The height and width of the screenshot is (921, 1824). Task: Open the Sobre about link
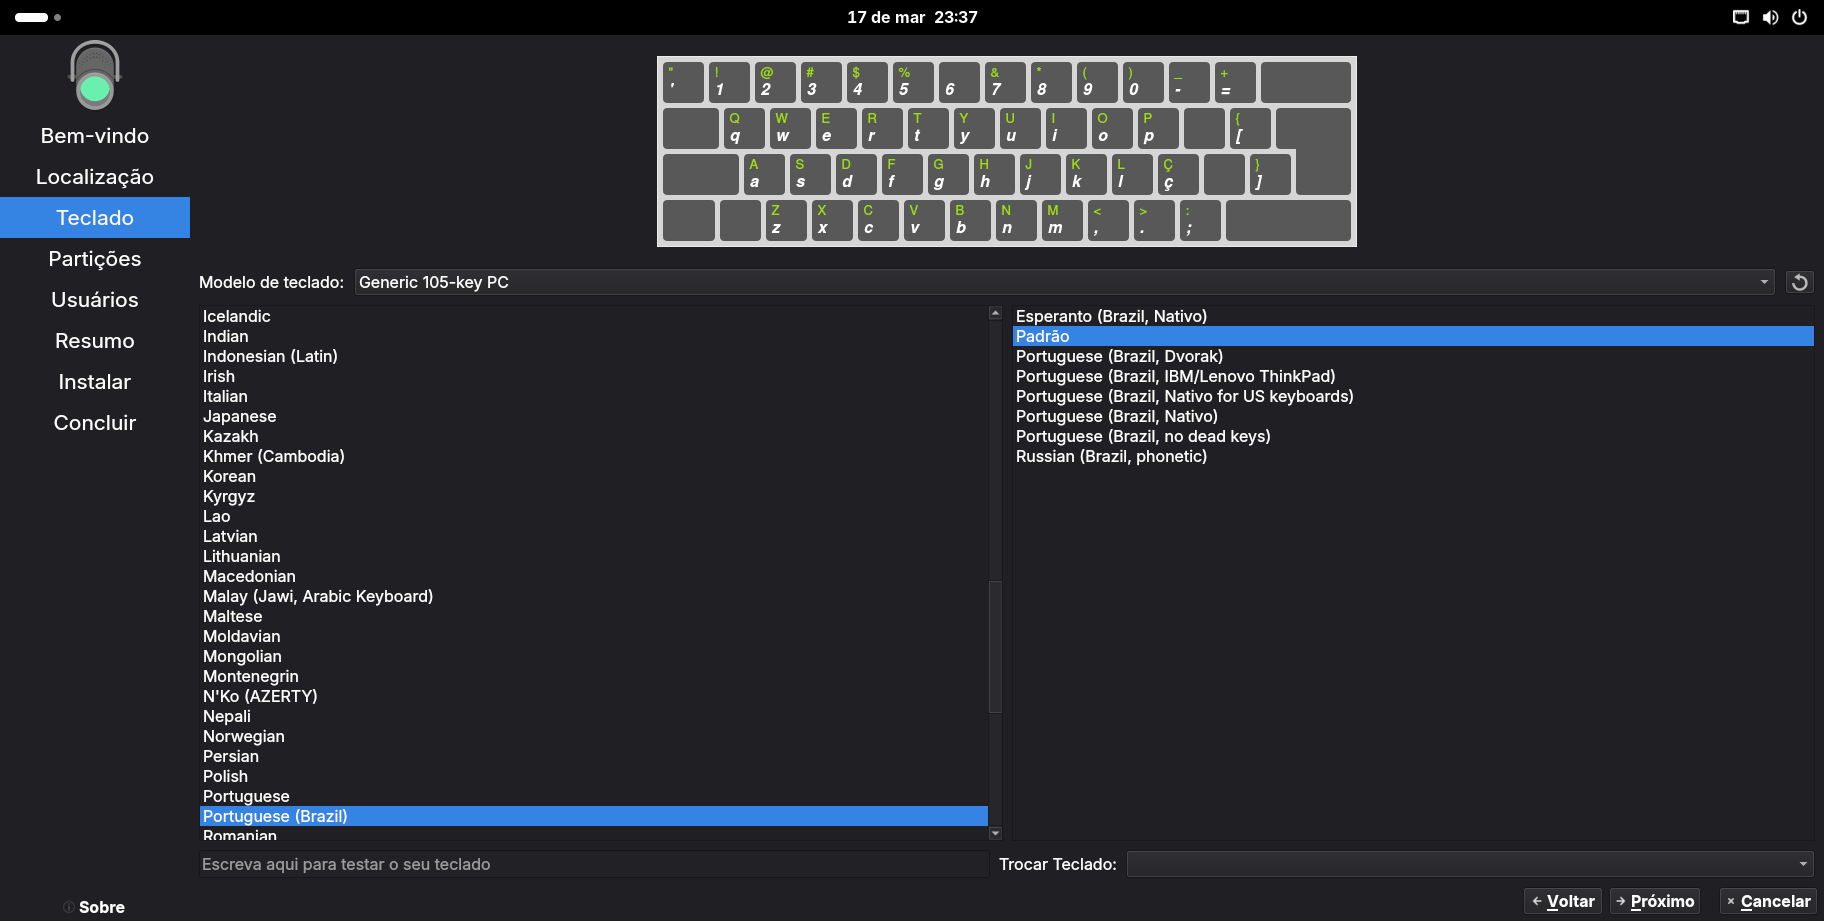pos(101,907)
